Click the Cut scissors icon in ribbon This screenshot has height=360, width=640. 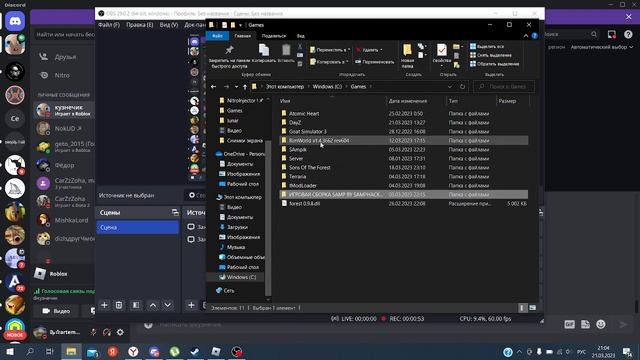click(x=300, y=47)
